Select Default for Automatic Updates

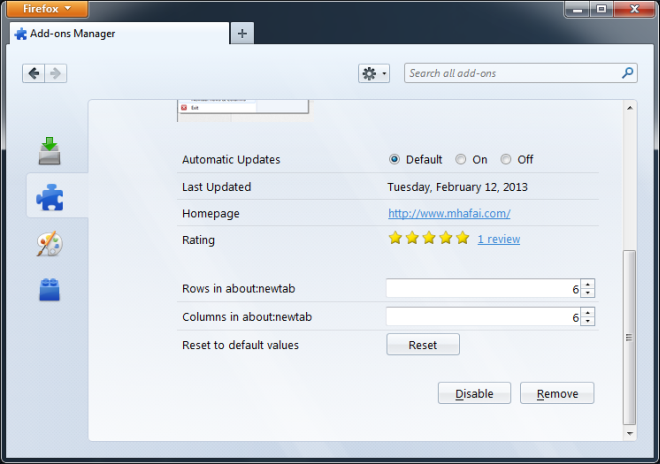(394, 159)
